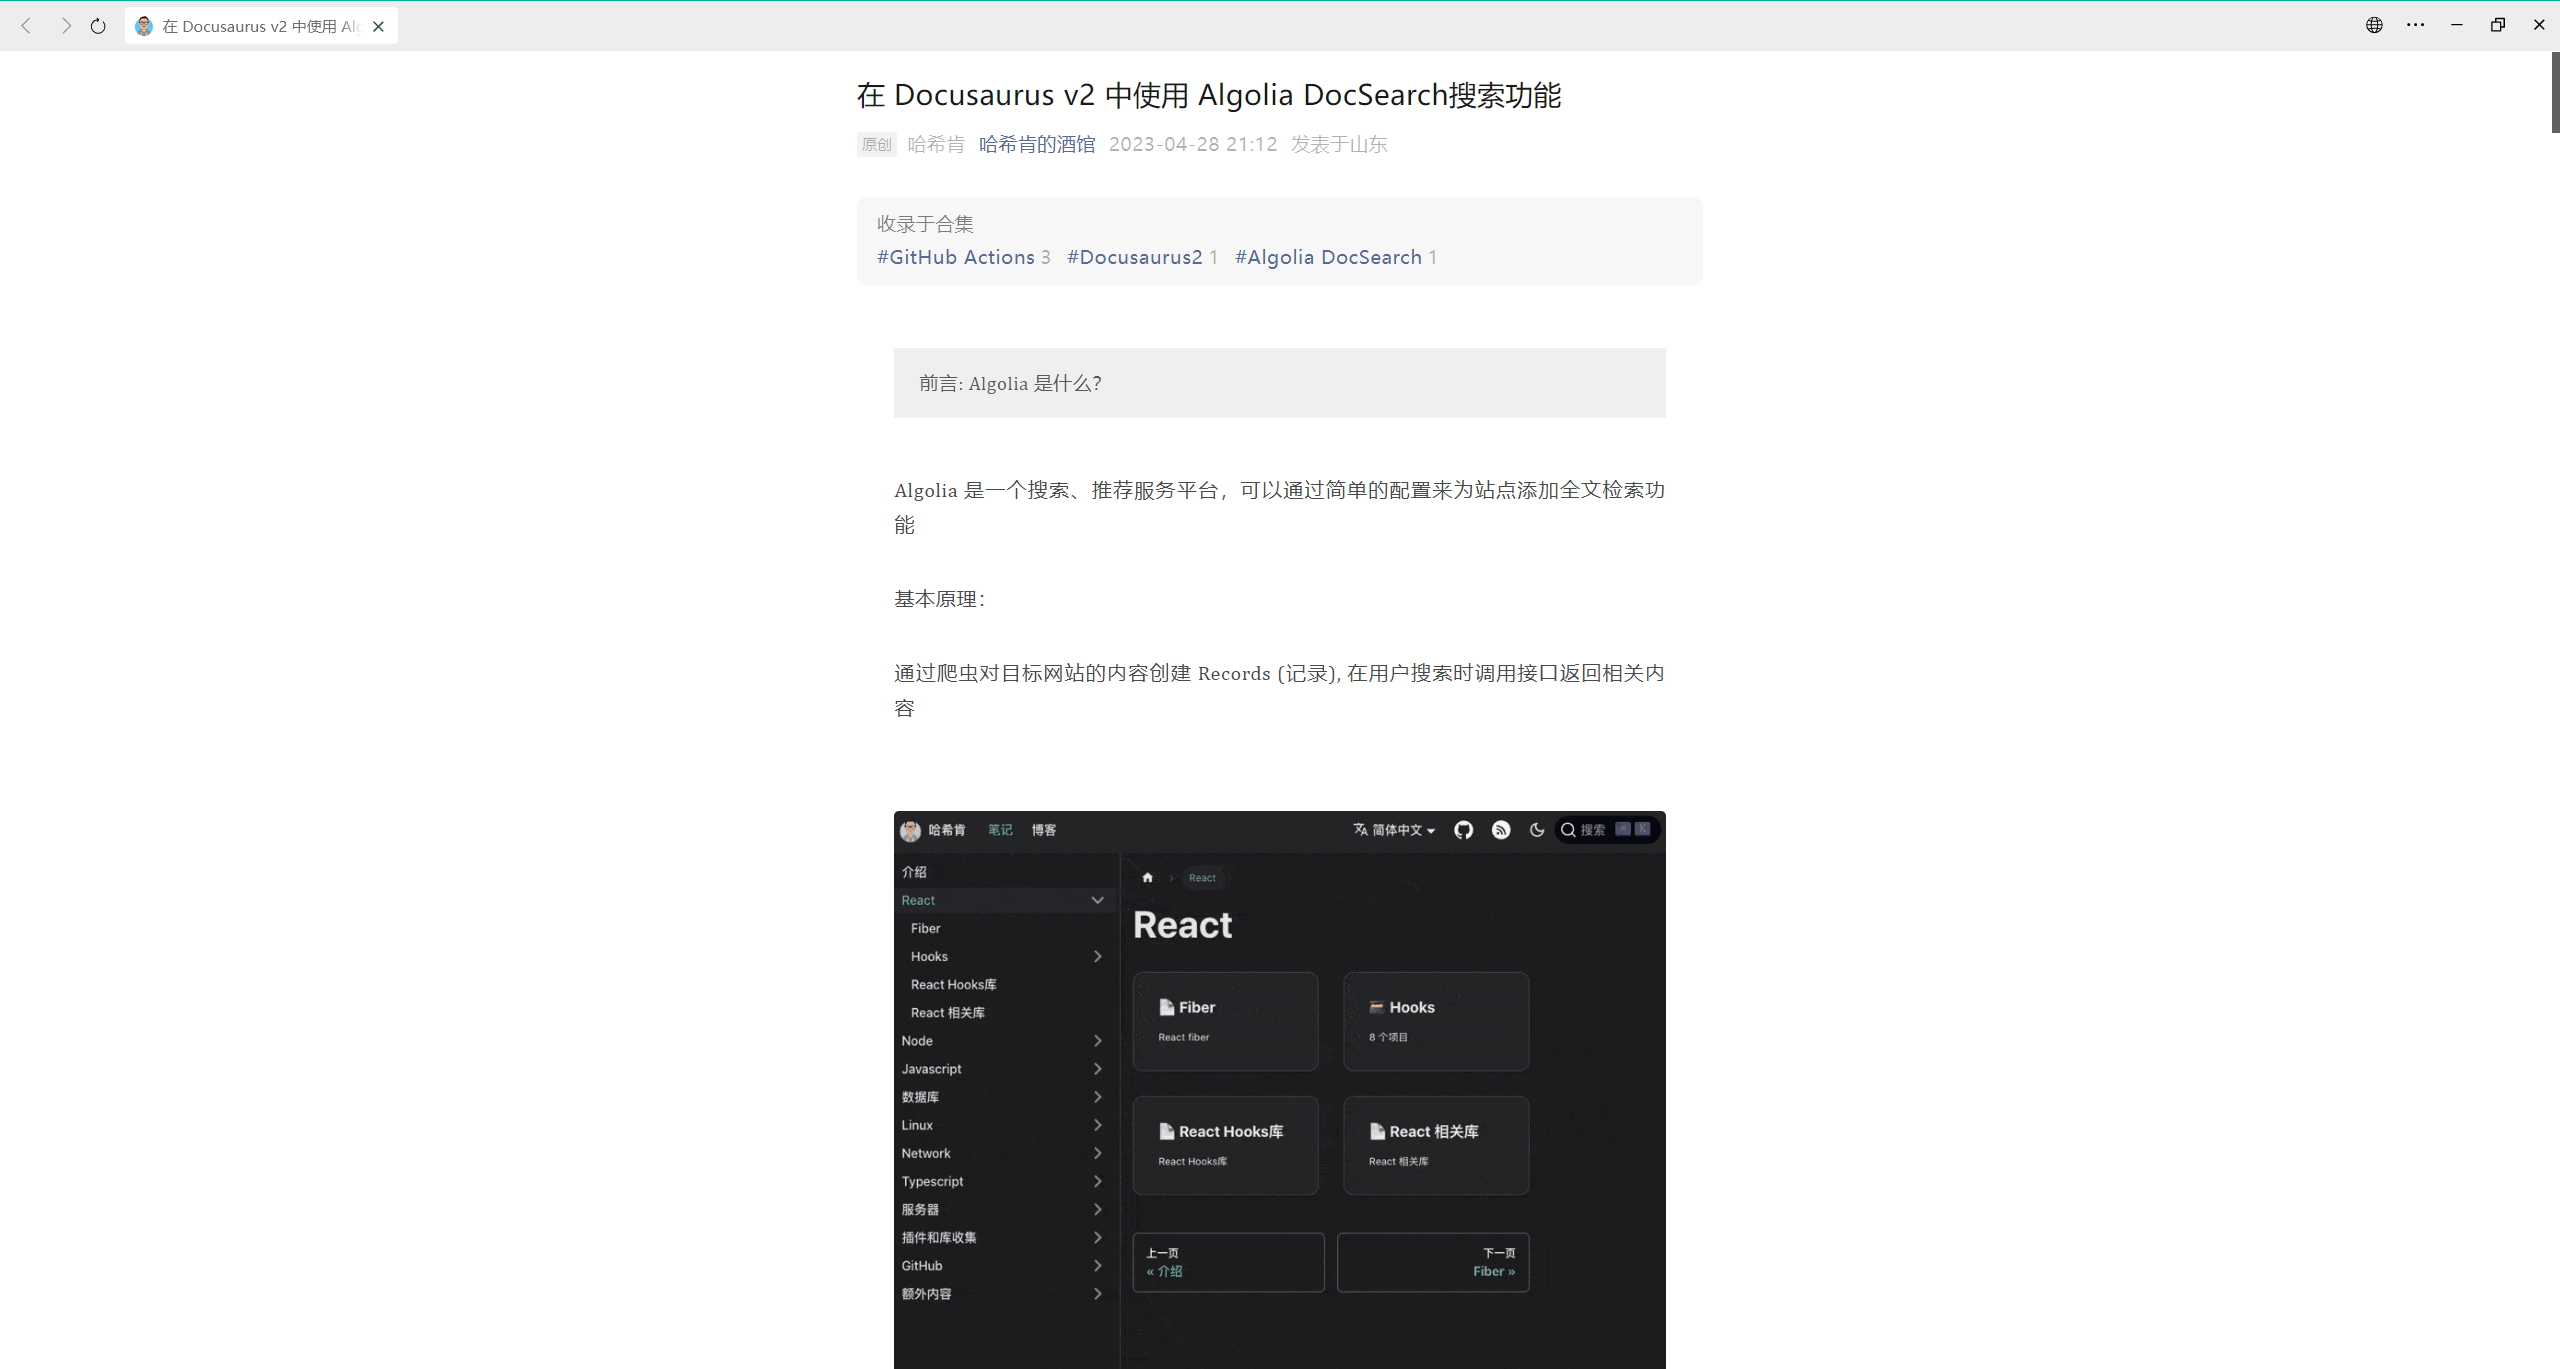This screenshot has width=2560, height=1369.
Task: Reload the page with the refresh icon
Action: [x=98, y=26]
